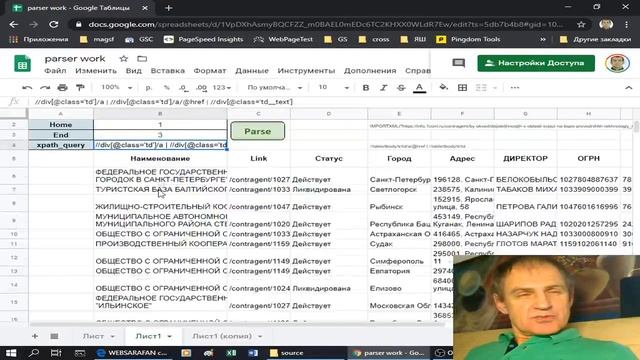Screen dimensions: 640x360
Task: Add a new sheet with plus
Action: [35, 336]
